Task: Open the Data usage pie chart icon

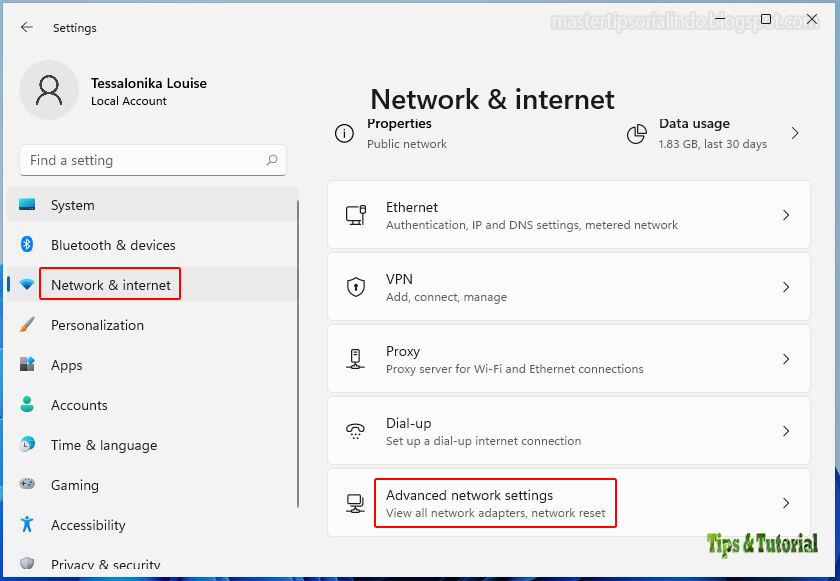Action: coord(637,133)
